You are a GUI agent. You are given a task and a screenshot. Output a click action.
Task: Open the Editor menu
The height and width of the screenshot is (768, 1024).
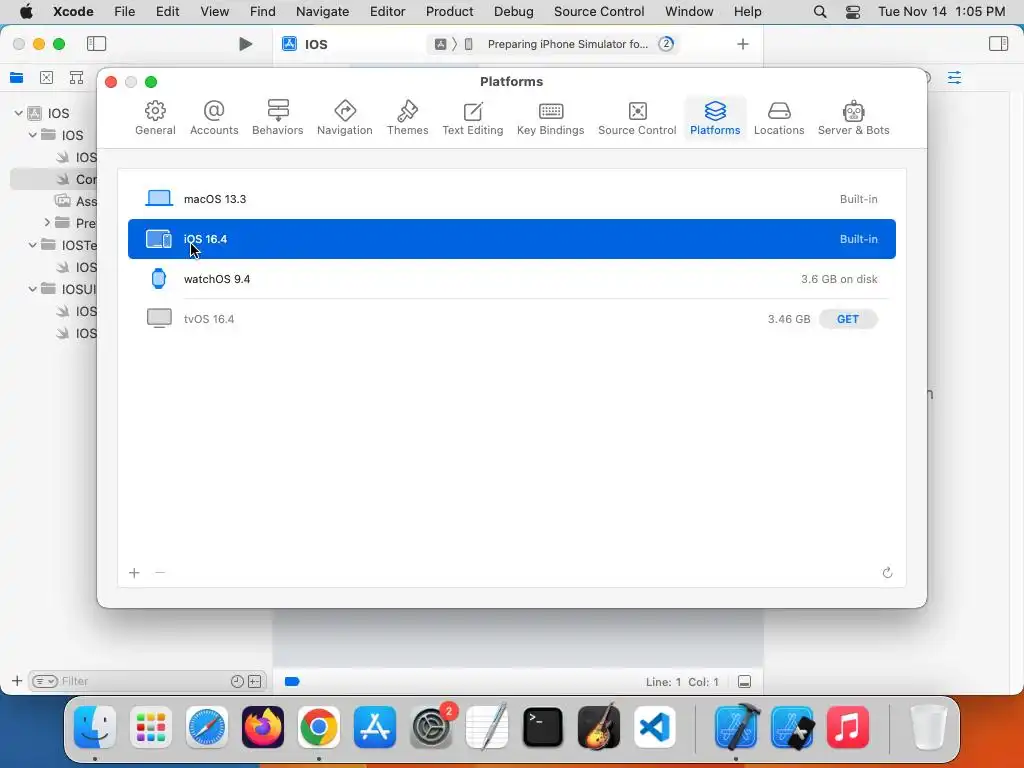[387, 11]
